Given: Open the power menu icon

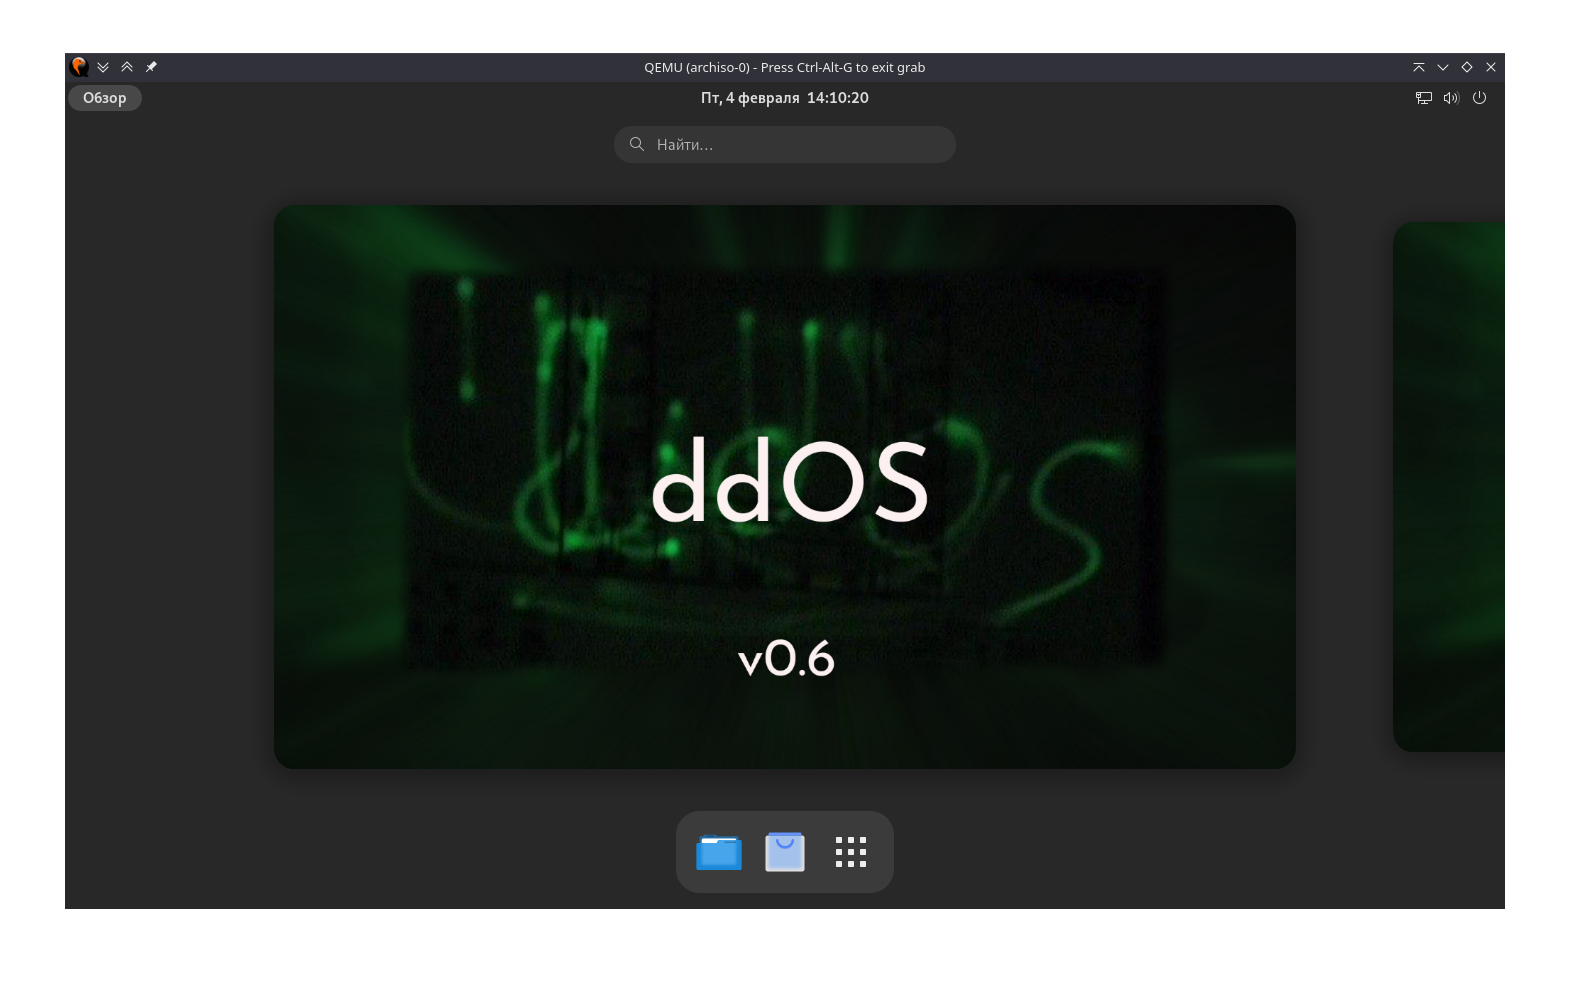Looking at the screenshot, I should tap(1479, 98).
